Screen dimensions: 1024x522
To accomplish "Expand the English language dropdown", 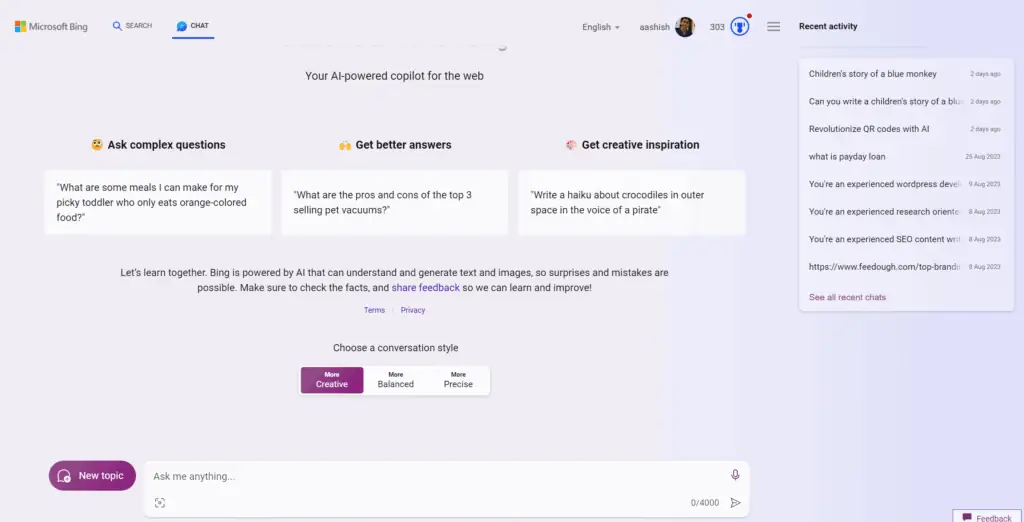I will pos(601,27).
